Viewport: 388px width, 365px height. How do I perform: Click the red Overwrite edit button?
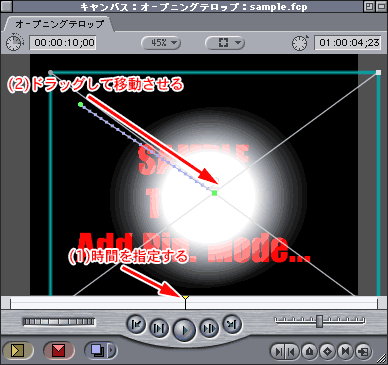click(x=58, y=351)
